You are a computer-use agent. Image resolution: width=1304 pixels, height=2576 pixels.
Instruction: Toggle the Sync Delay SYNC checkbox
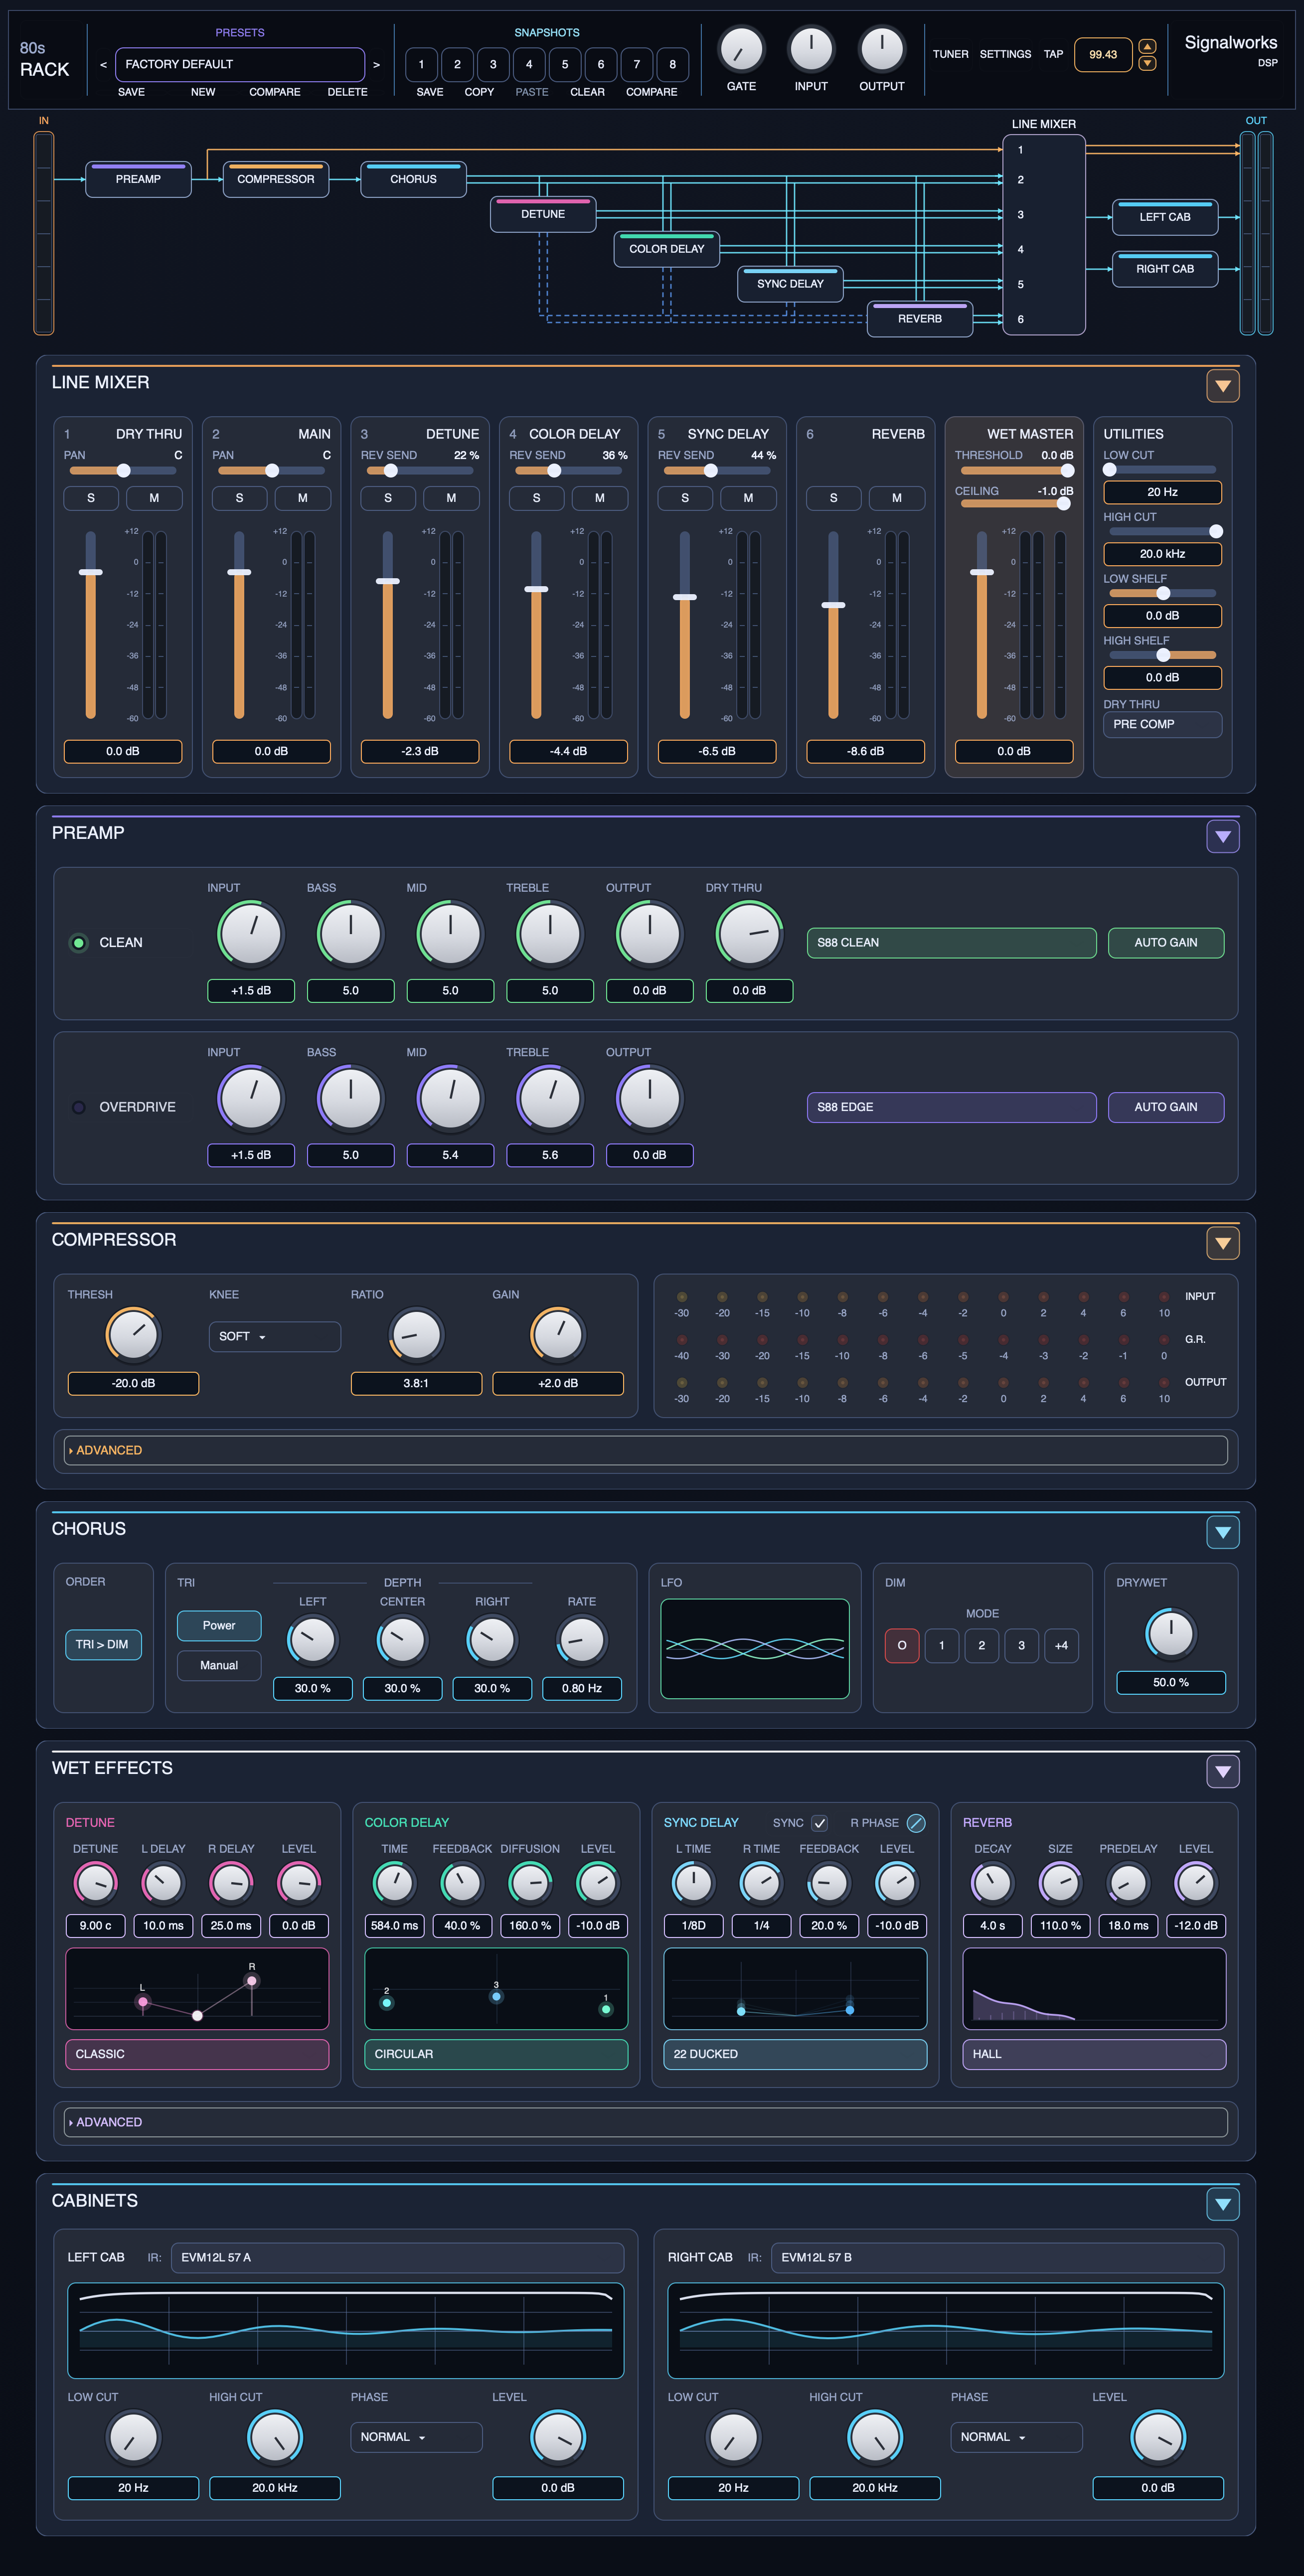(x=820, y=1823)
